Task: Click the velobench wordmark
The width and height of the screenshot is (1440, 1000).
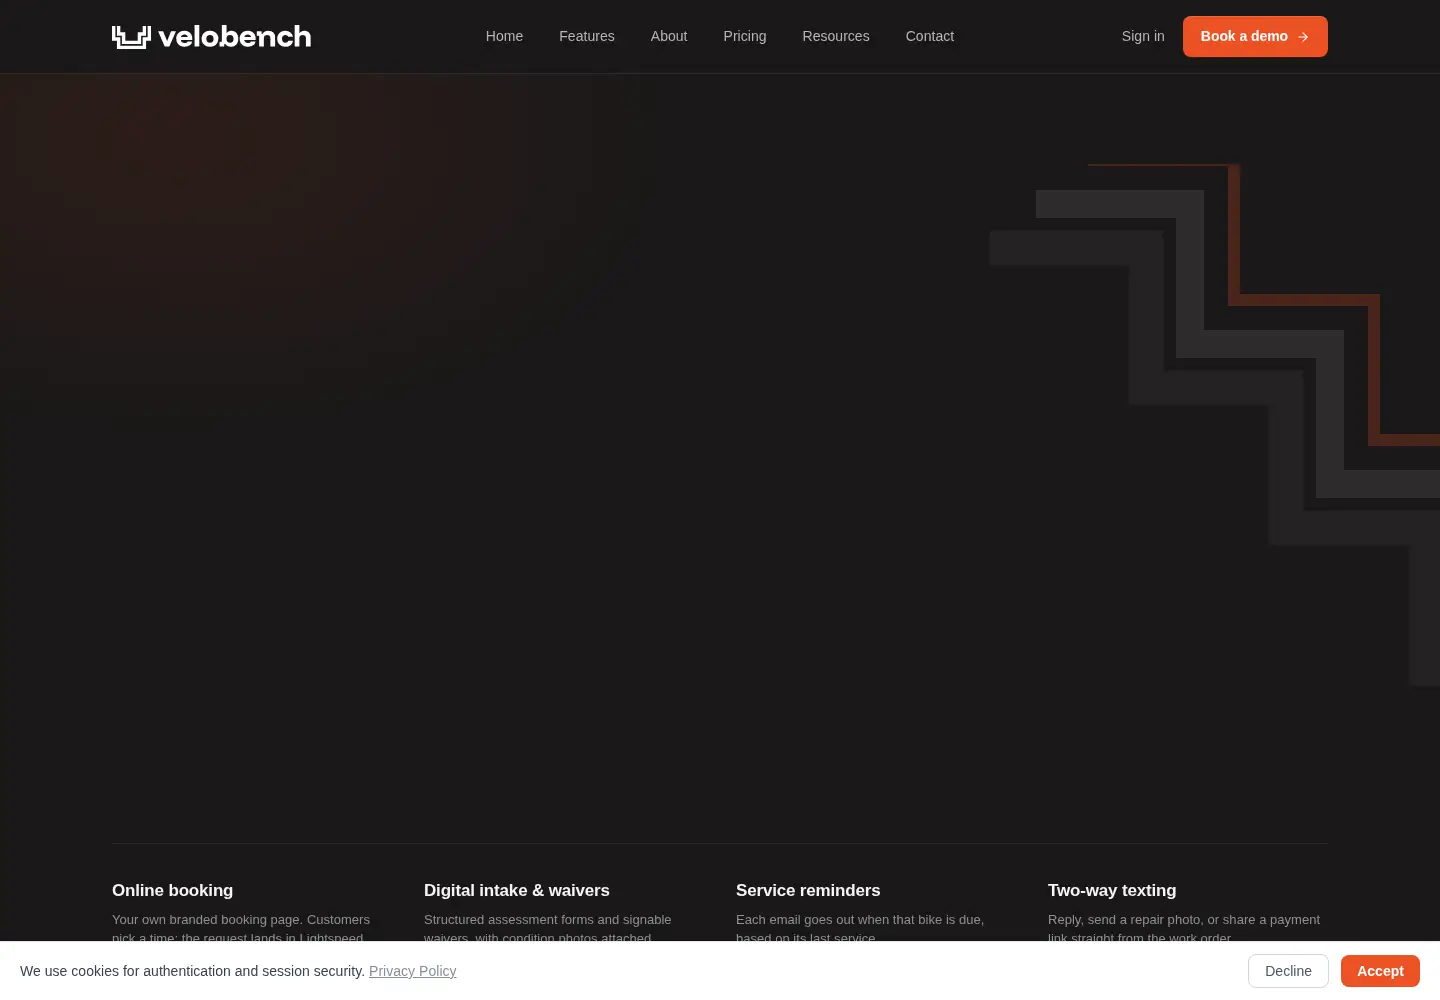Action: pos(235,37)
